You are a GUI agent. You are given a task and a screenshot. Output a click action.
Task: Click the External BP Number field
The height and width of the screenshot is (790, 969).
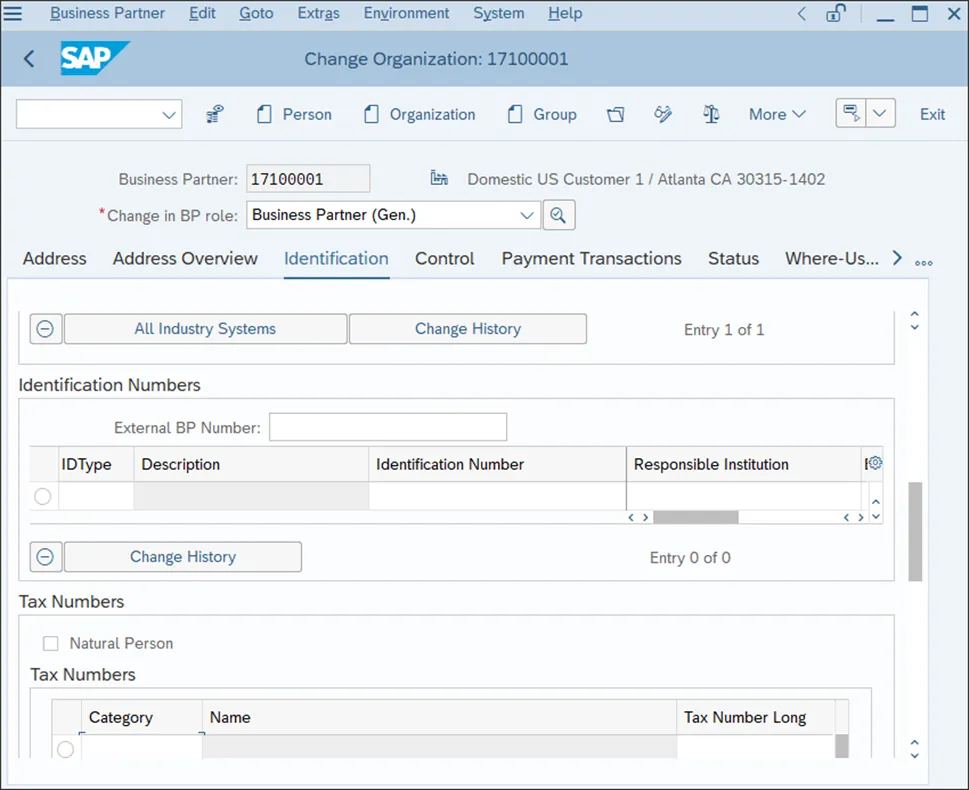click(x=388, y=427)
